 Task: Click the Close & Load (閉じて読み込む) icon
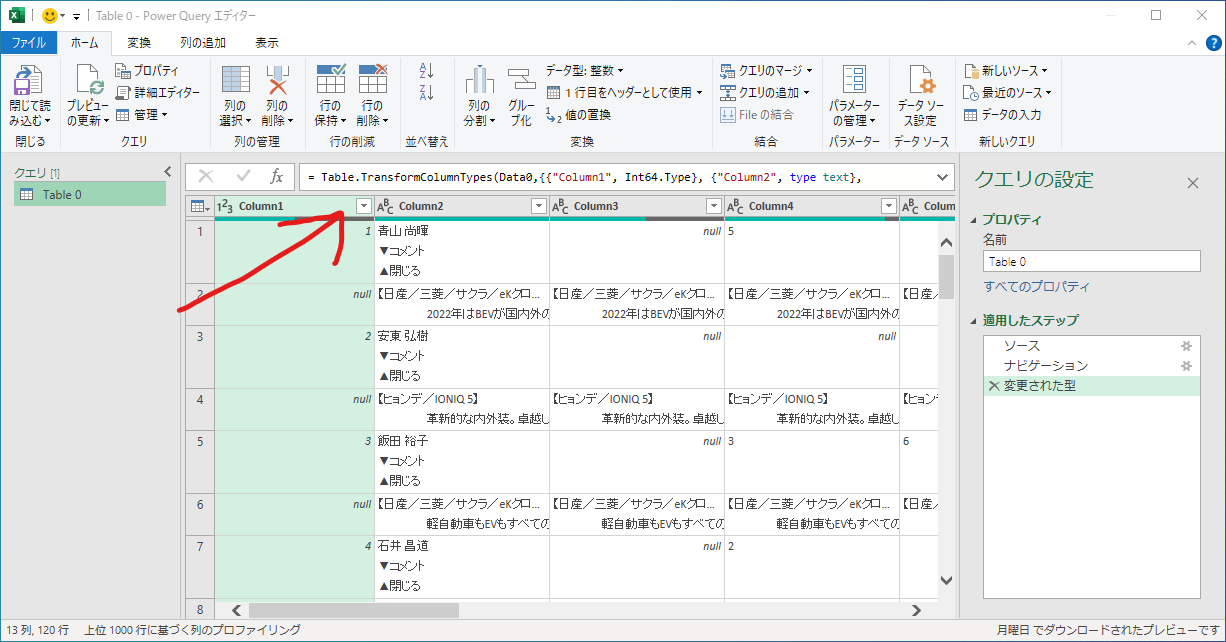(29, 82)
